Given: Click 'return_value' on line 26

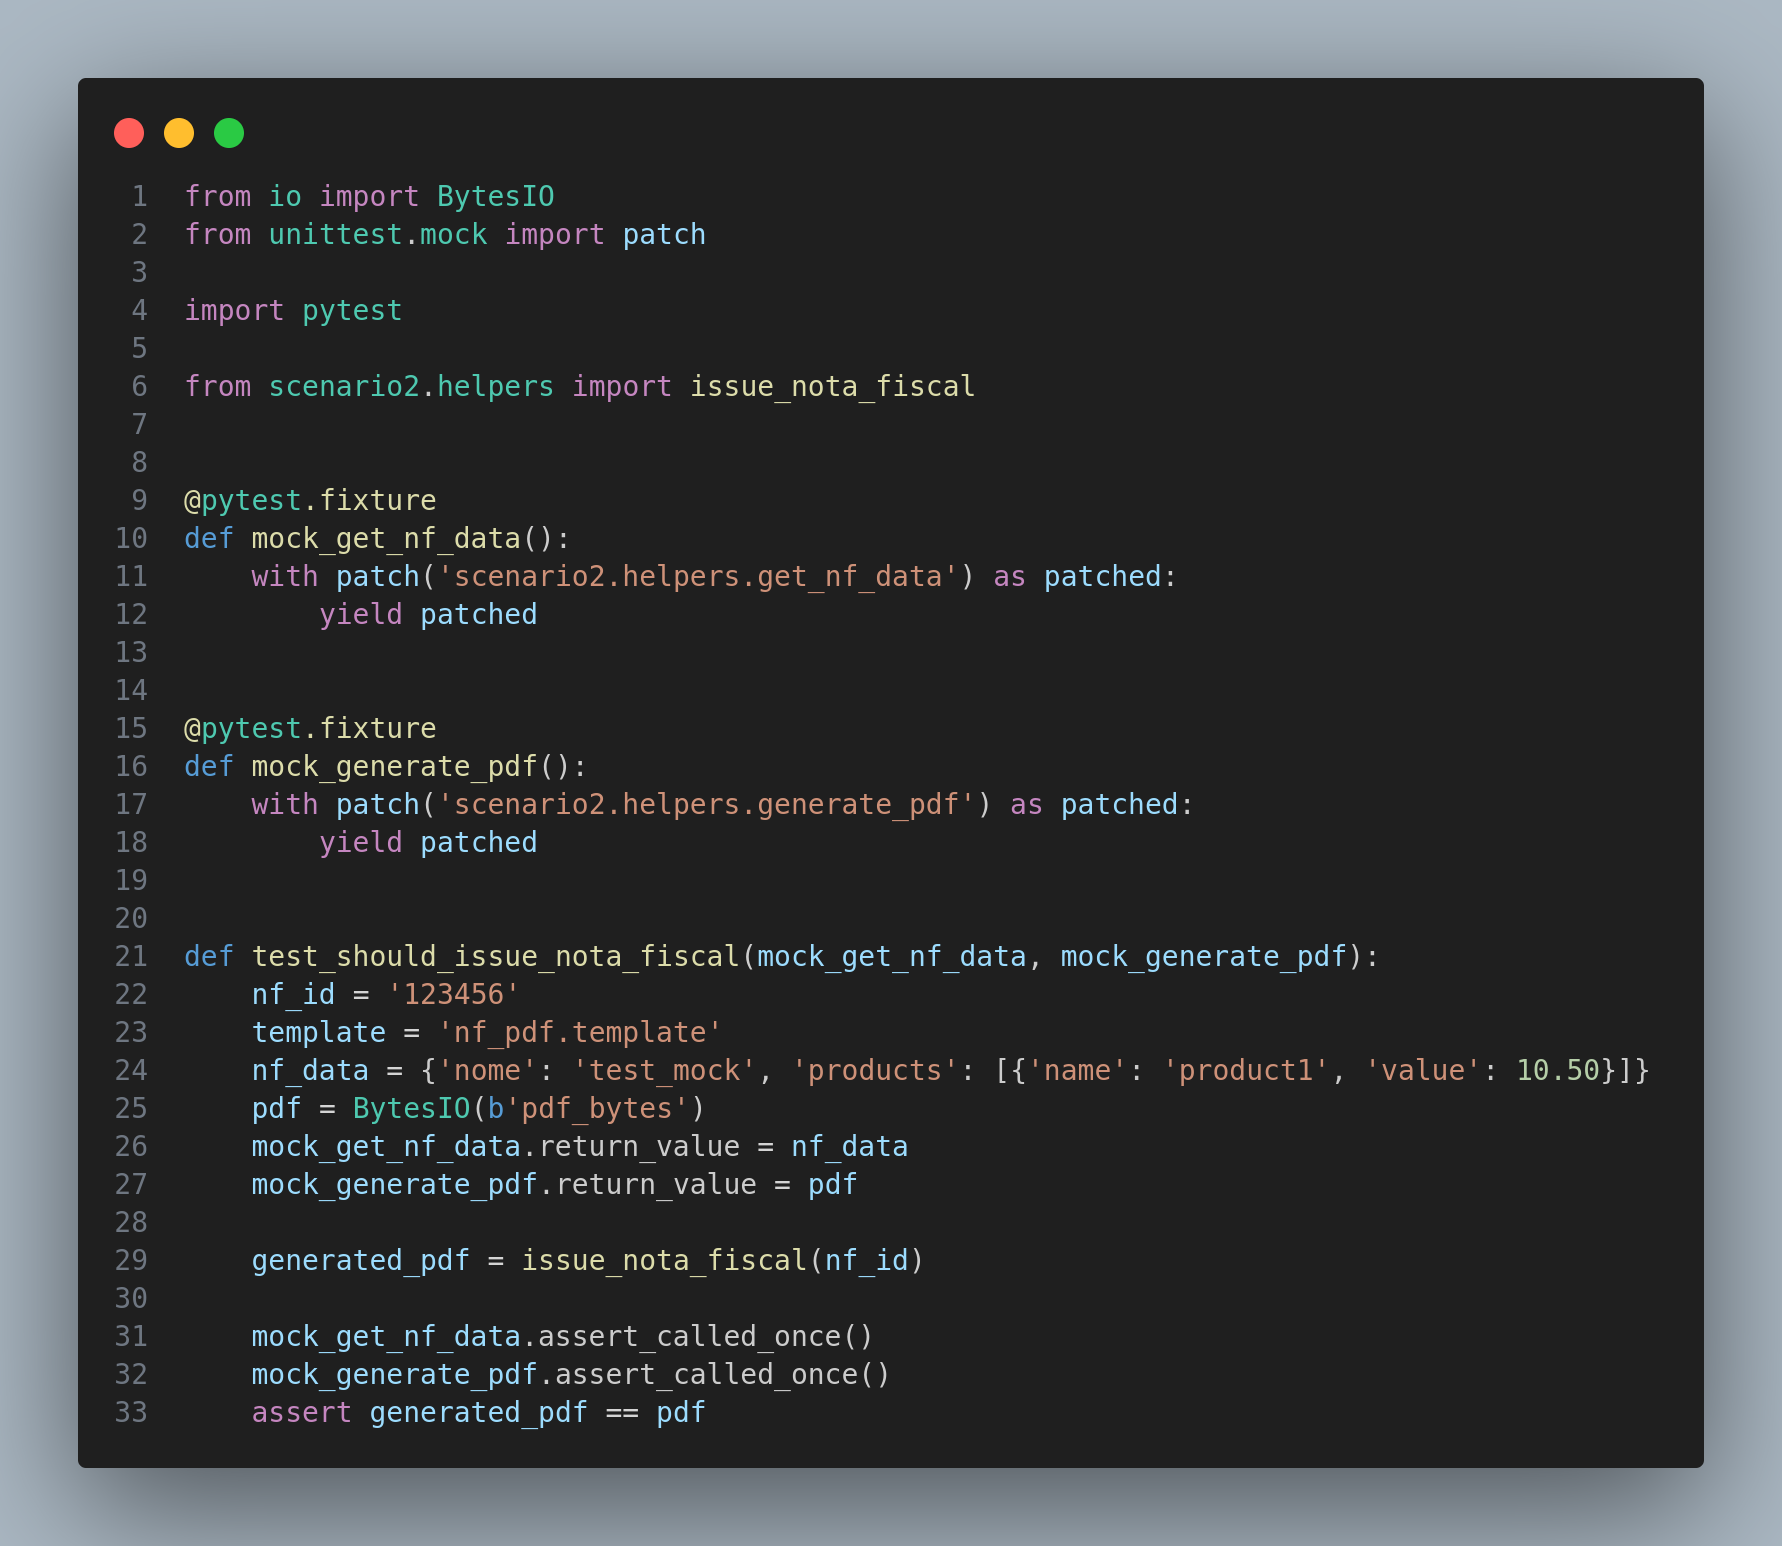Looking at the screenshot, I should click(639, 1146).
